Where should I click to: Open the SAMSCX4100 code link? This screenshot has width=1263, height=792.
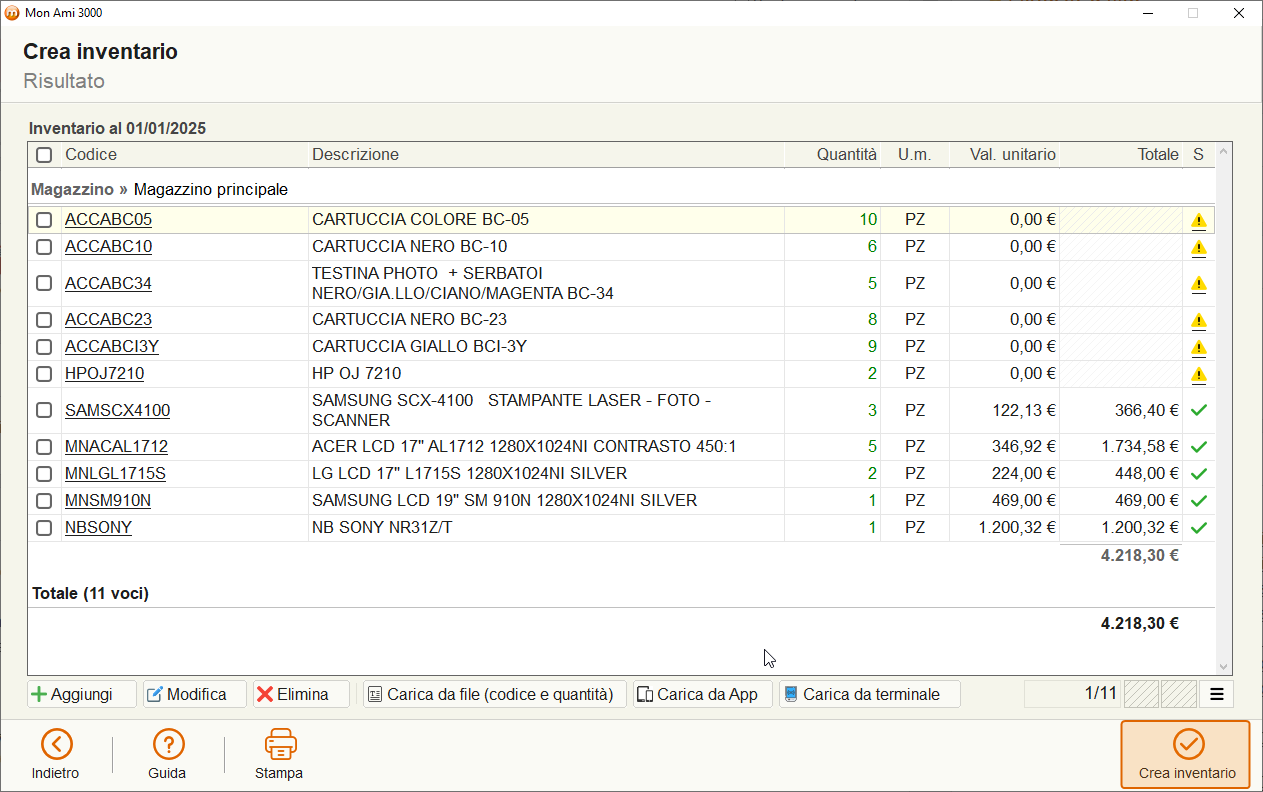[x=118, y=411]
